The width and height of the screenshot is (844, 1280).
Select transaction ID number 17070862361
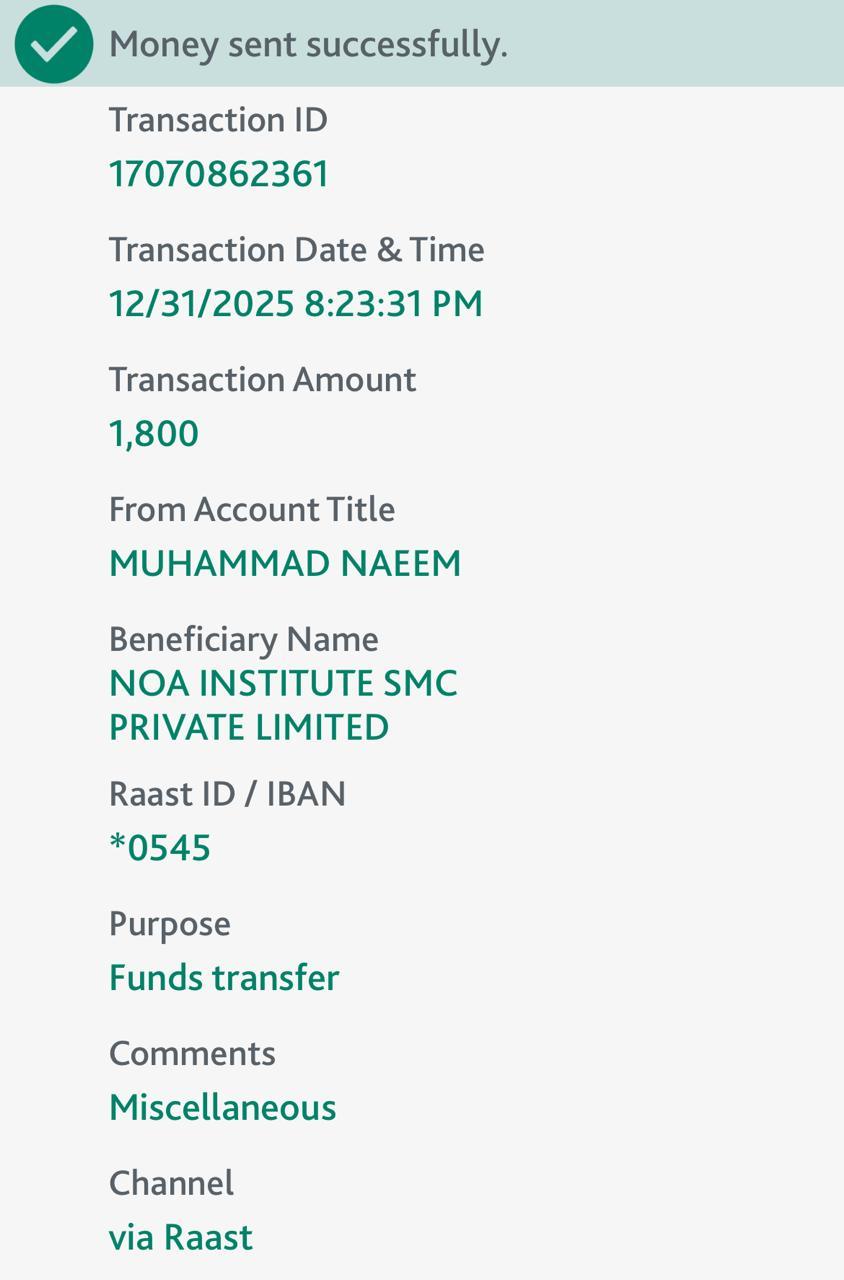(219, 174)
